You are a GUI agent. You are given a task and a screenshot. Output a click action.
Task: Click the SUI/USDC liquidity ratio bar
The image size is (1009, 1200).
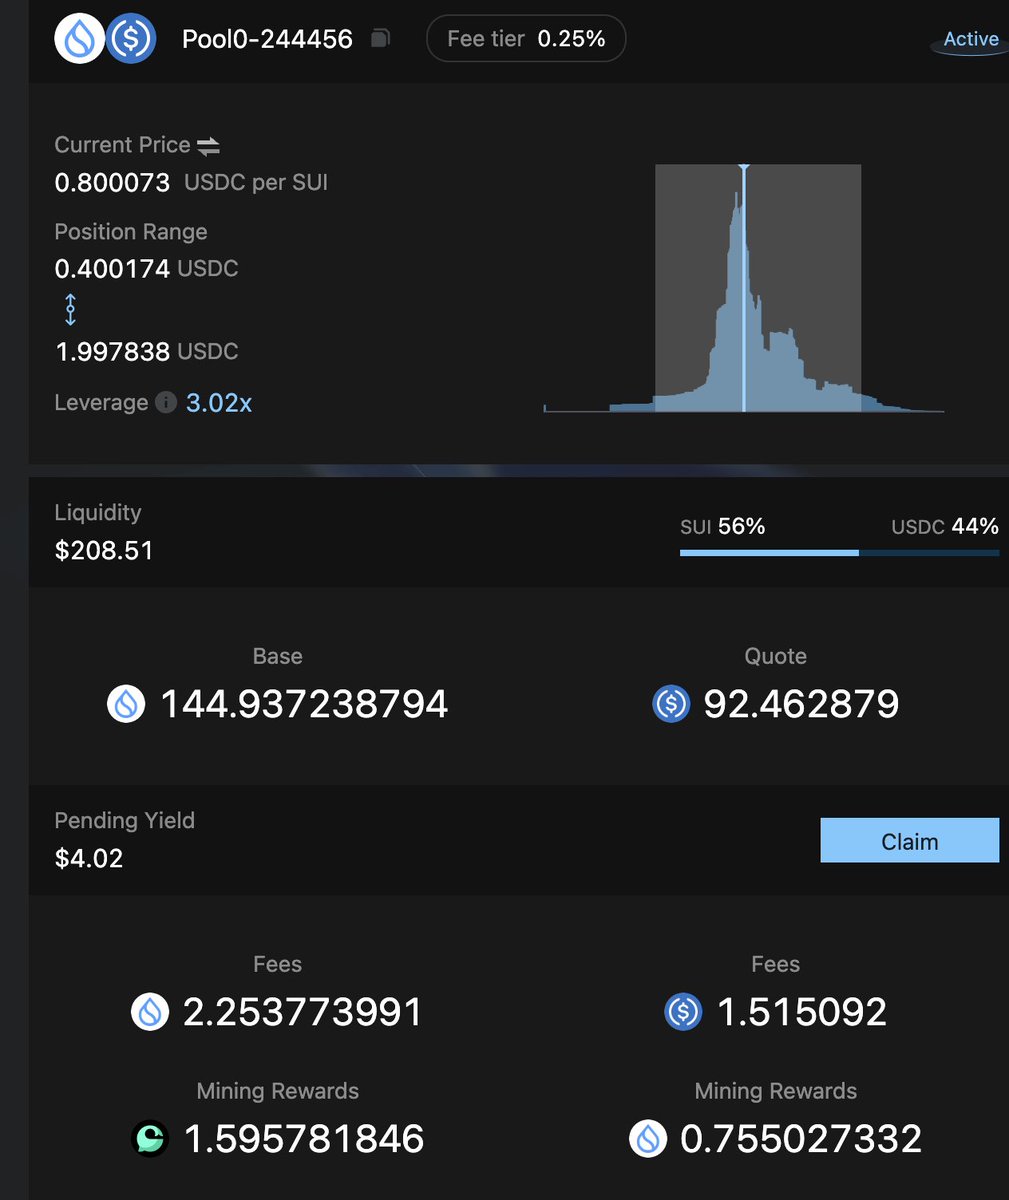tap(838, 552)
